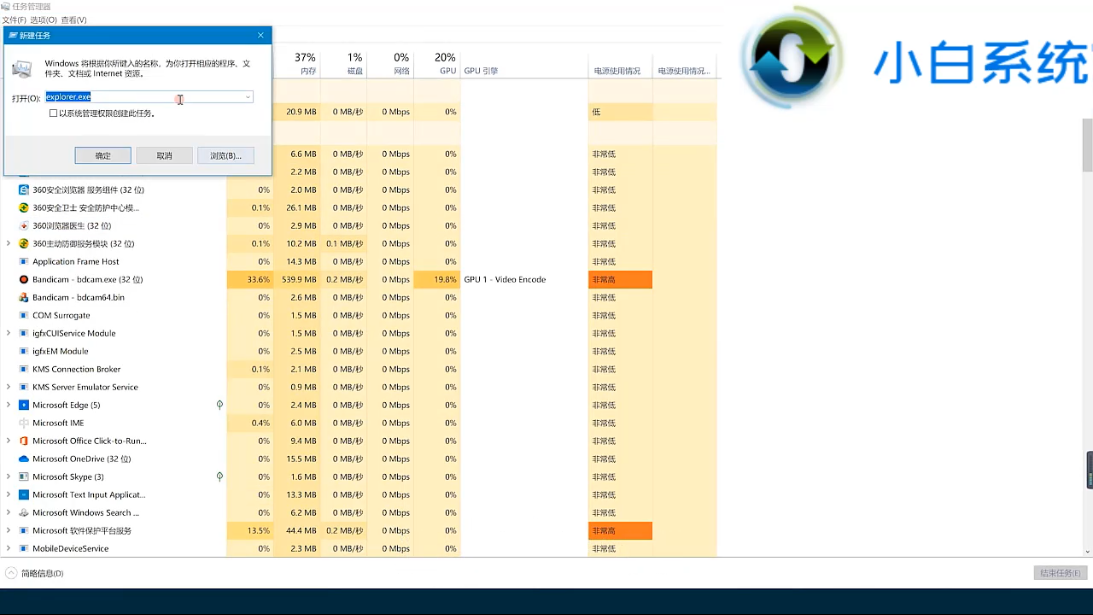Click the Microsoft Skype process icon
Screen dimensions: 1093x615
coord(24,477)
